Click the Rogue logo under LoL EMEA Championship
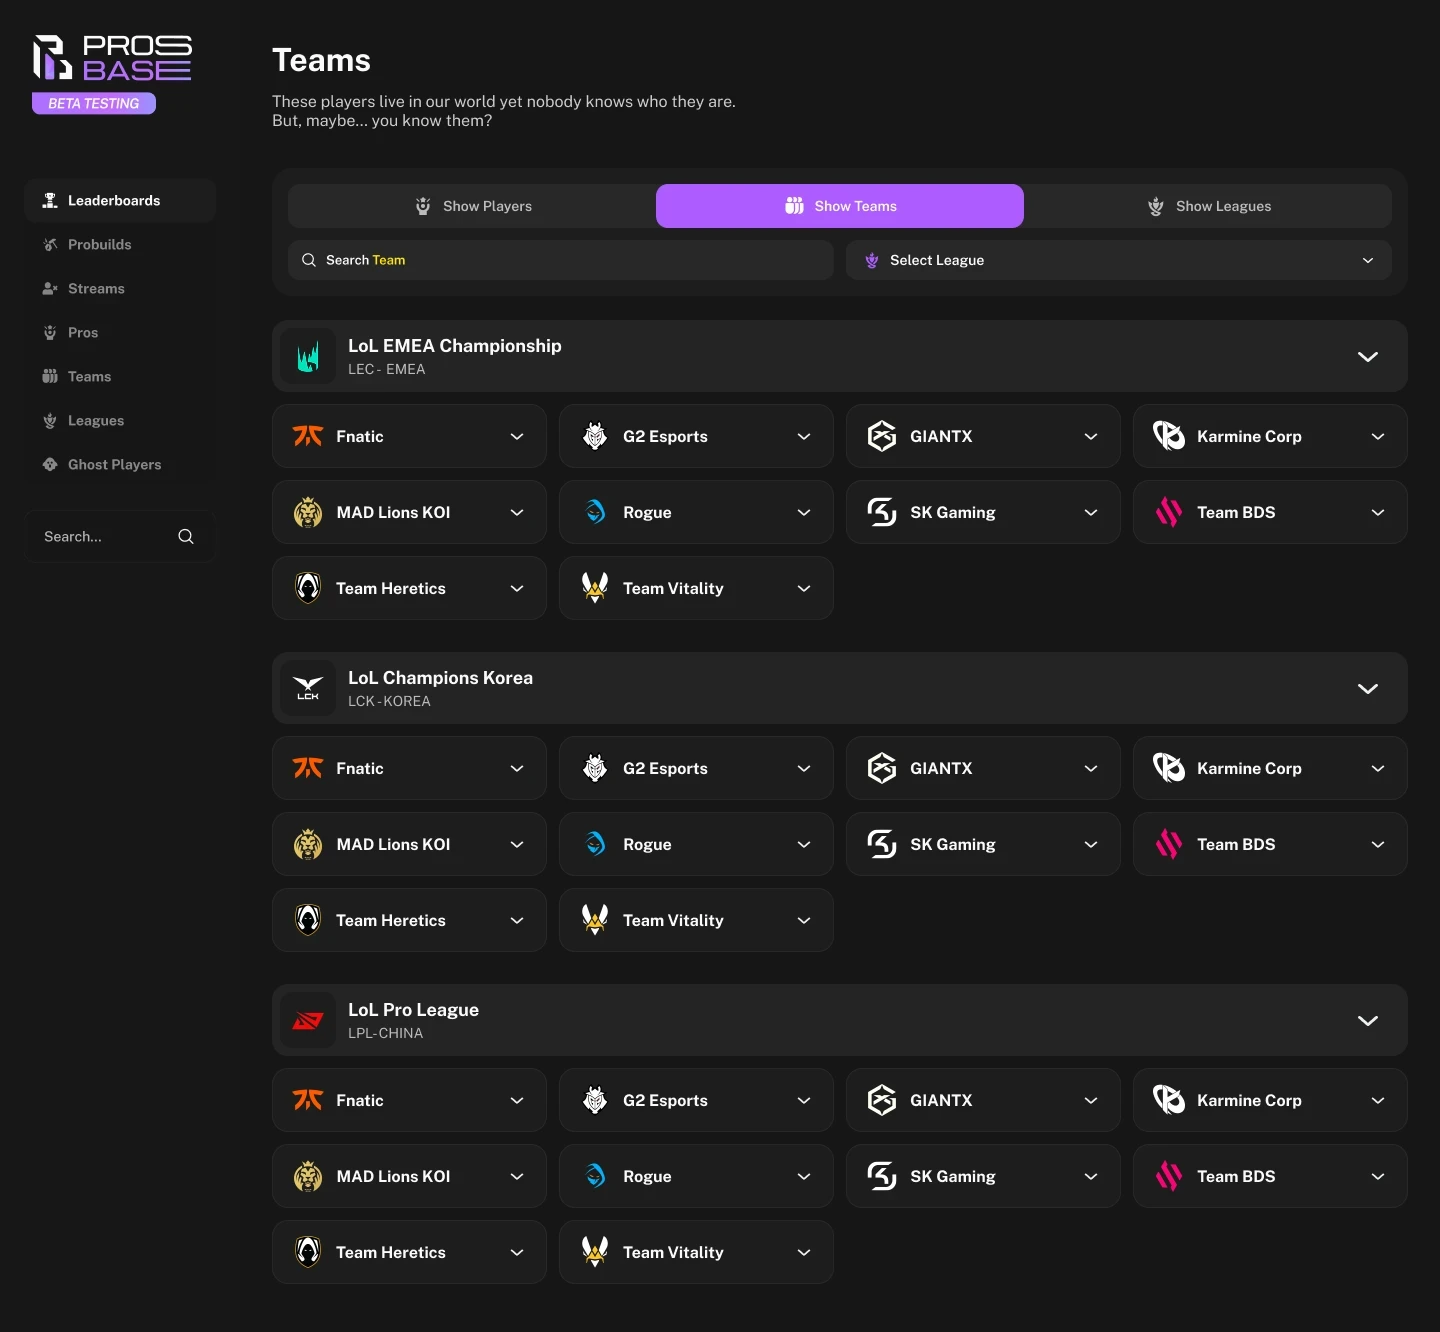Viewport: 1440px width, 1332px height. pyautogui.click(x=595, y=512)
